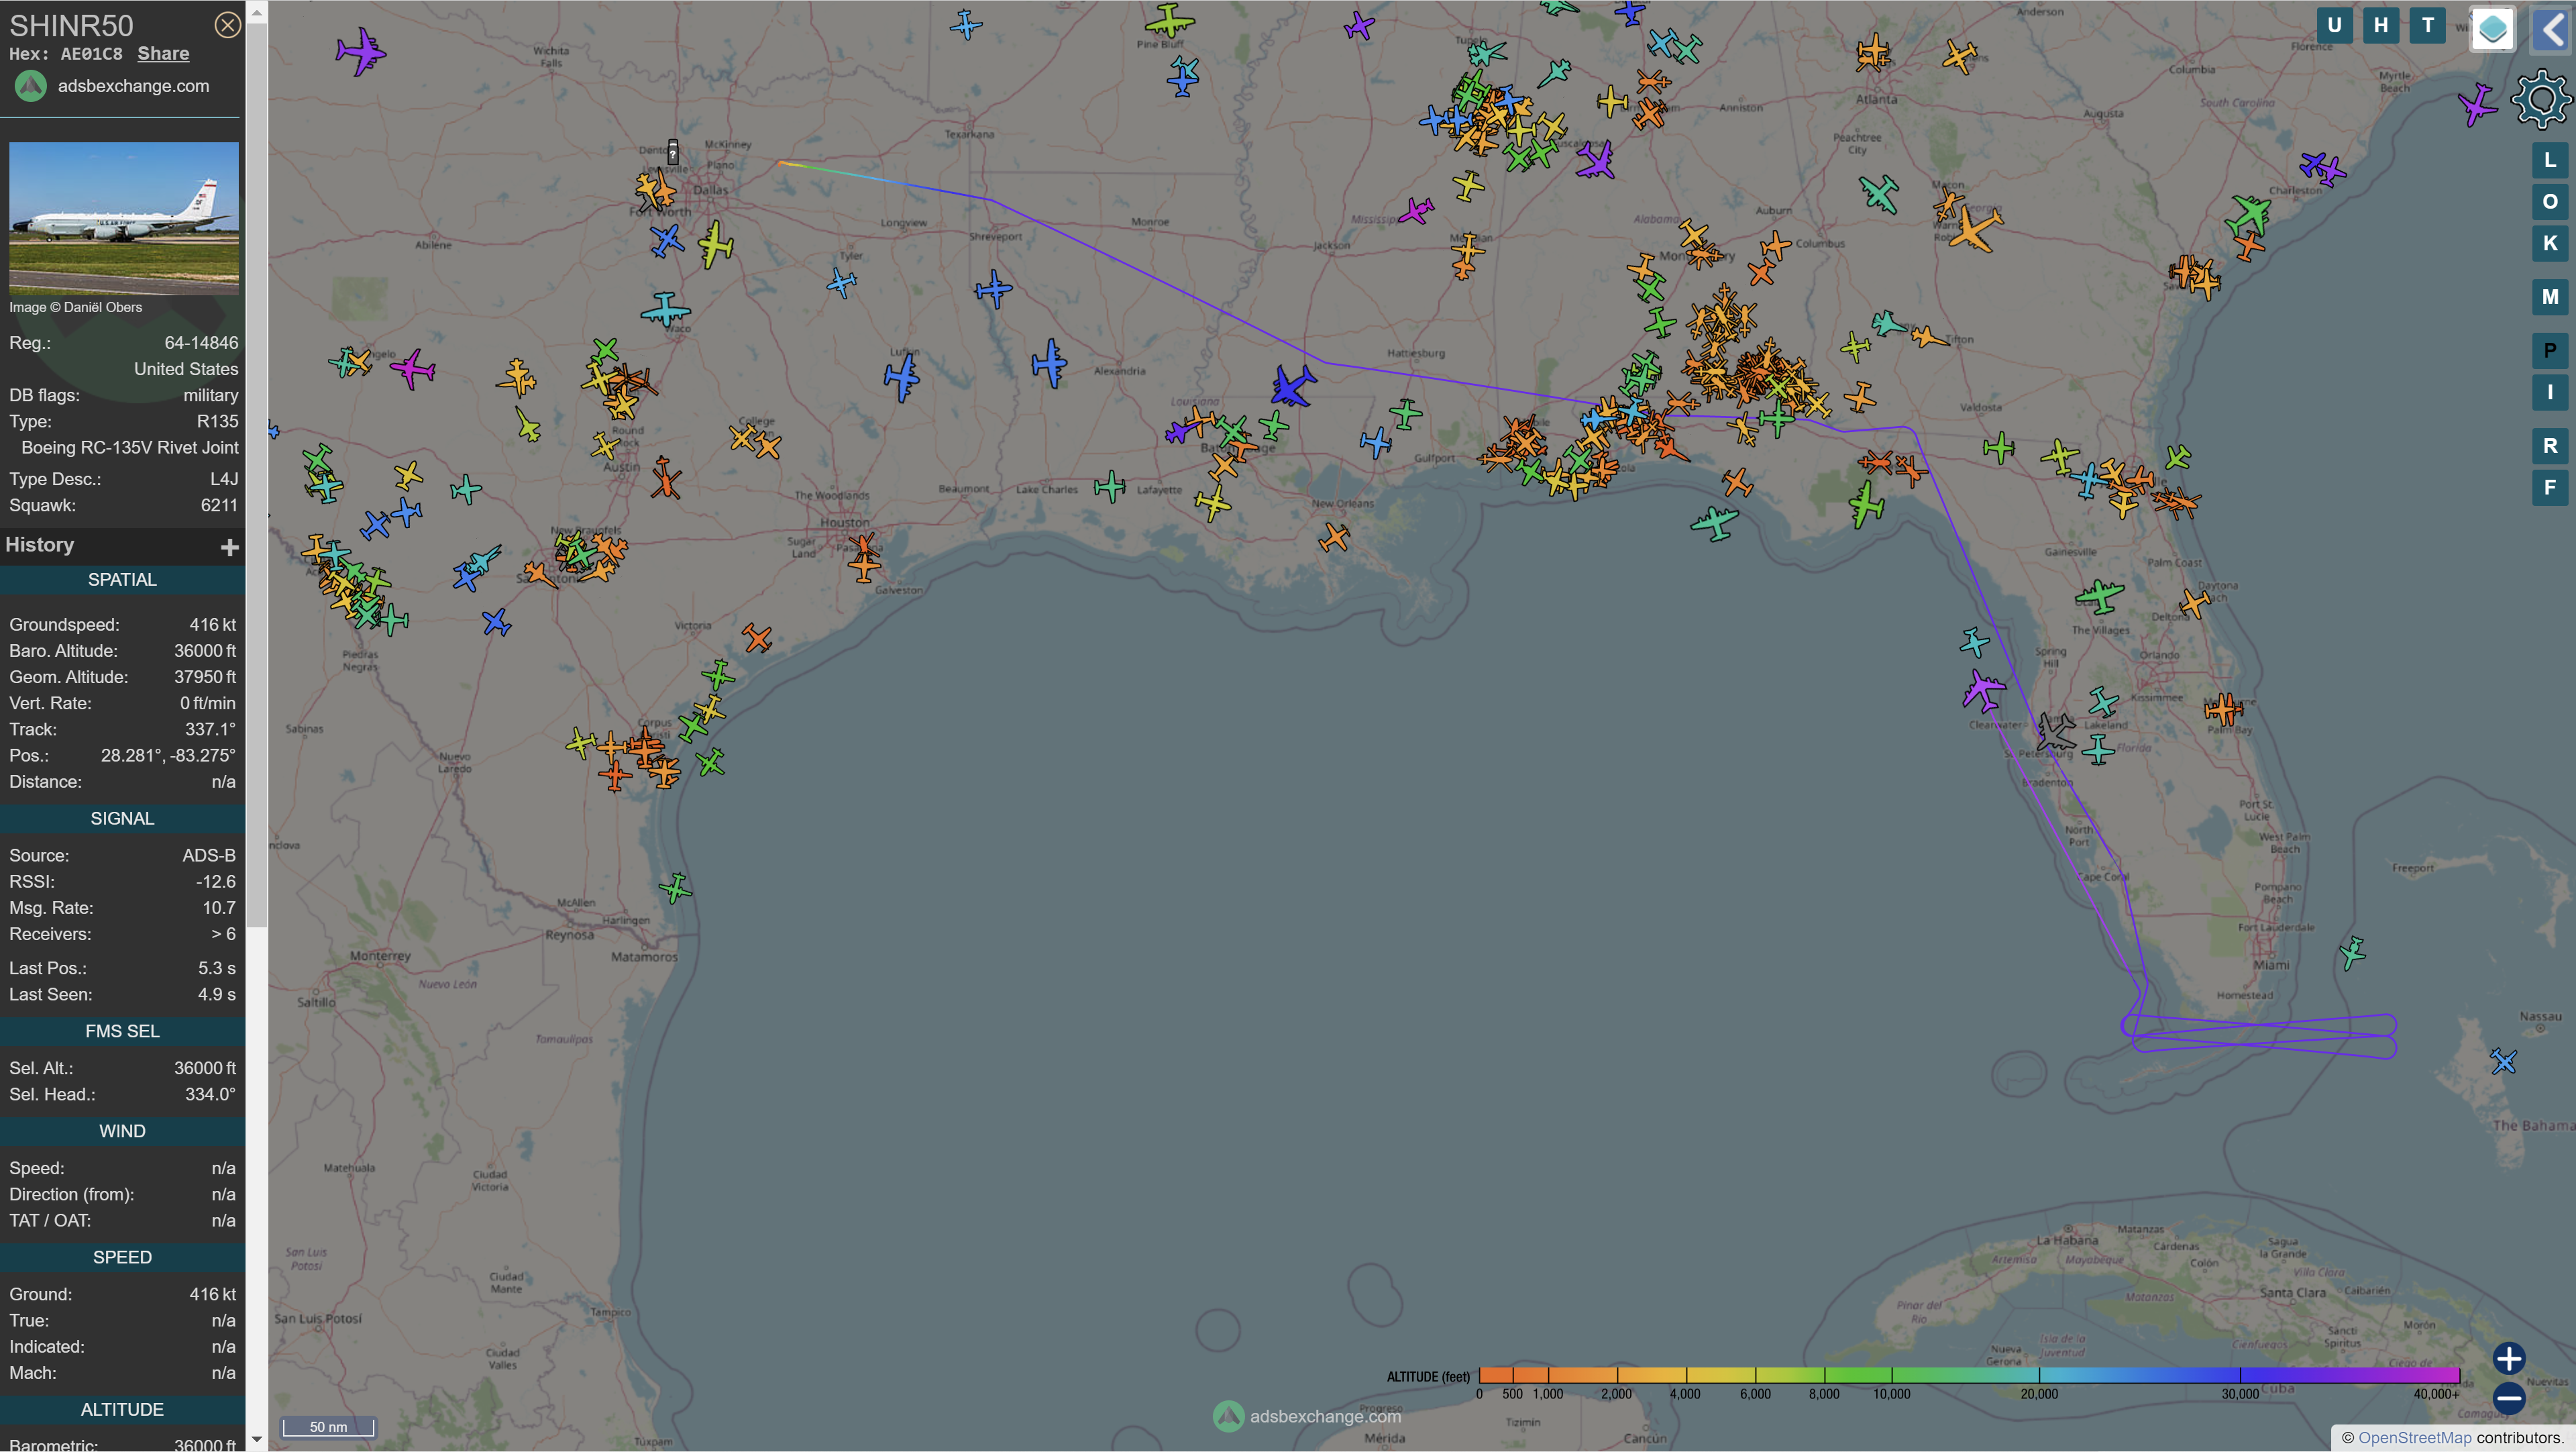The width and height of the screenshot is (2576, 1452).
Task: Click the Squawk value 6211
Action: tap(219, 506)
